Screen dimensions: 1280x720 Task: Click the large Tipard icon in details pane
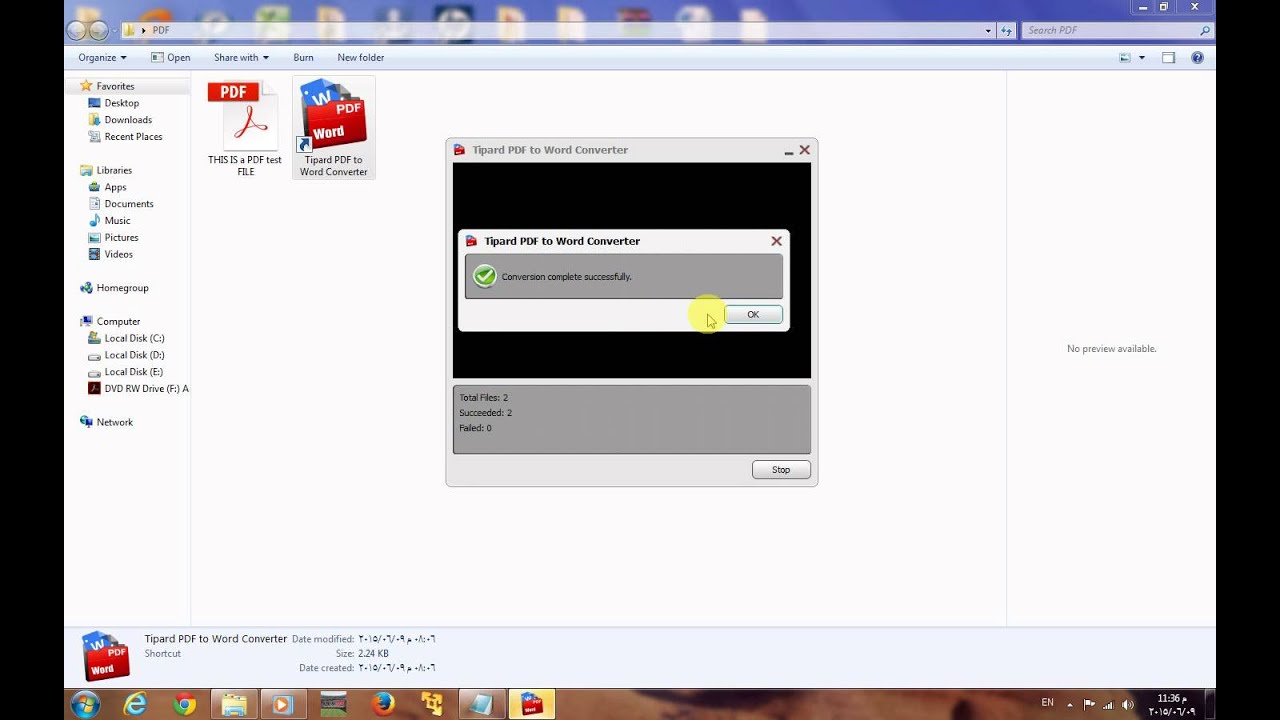pyautogui.click(x=106, y=655)
